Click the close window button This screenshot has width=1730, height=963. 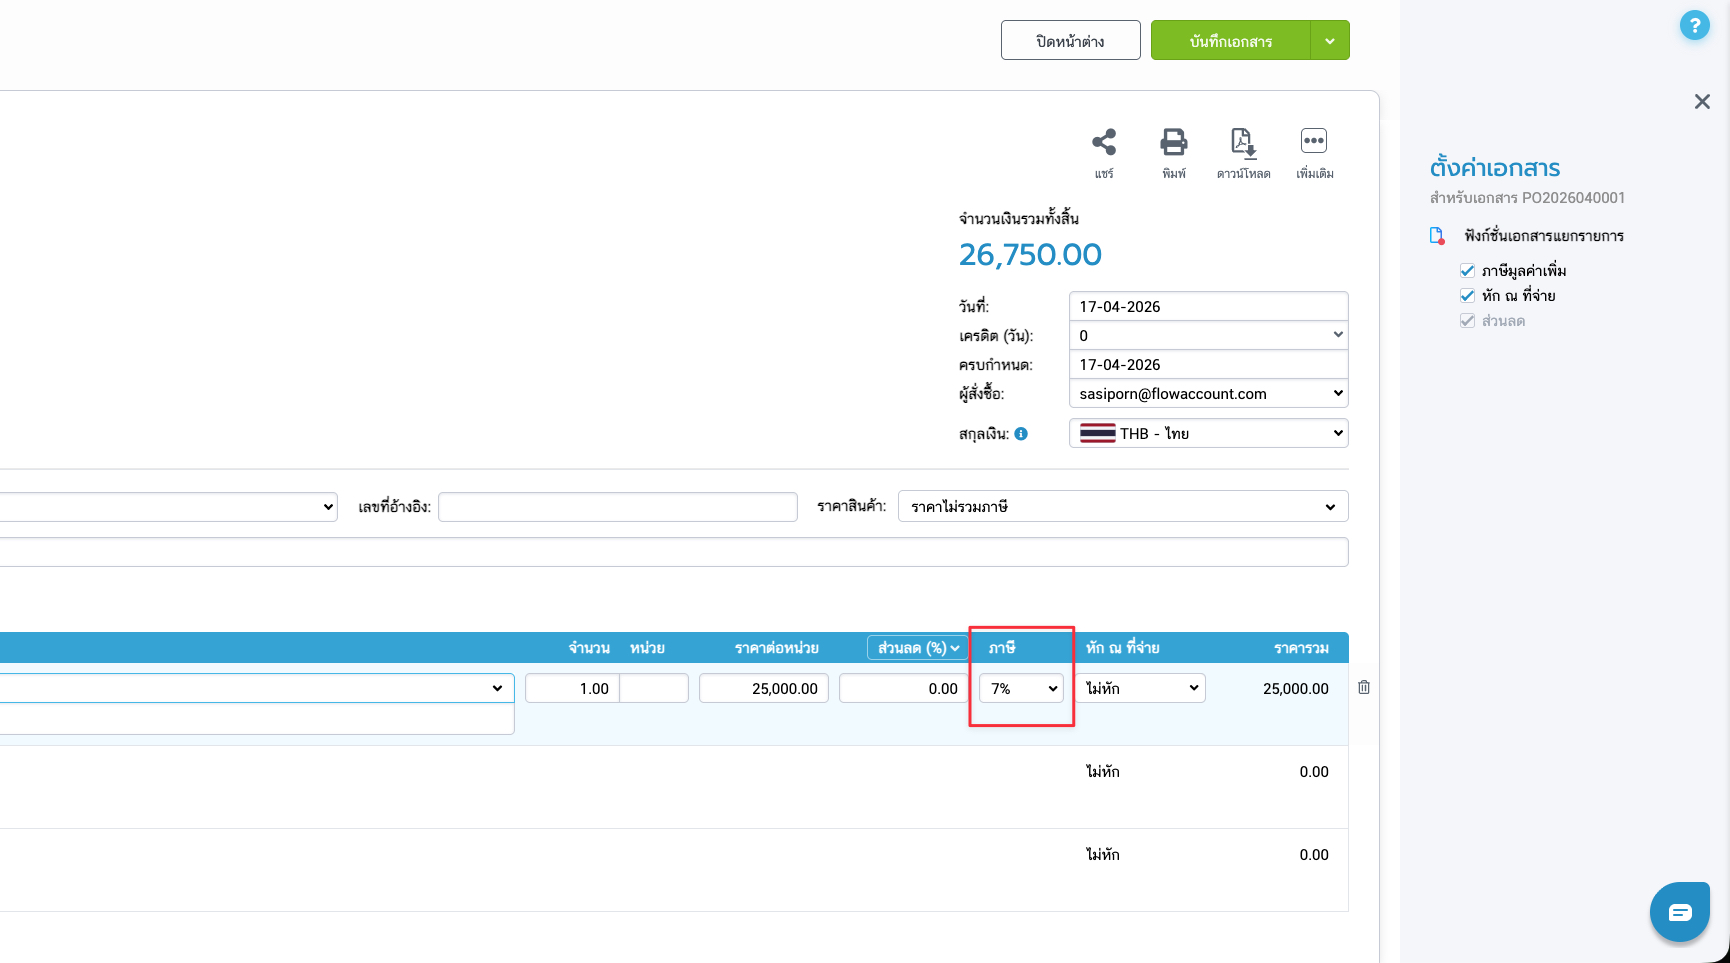point(1070,41)
